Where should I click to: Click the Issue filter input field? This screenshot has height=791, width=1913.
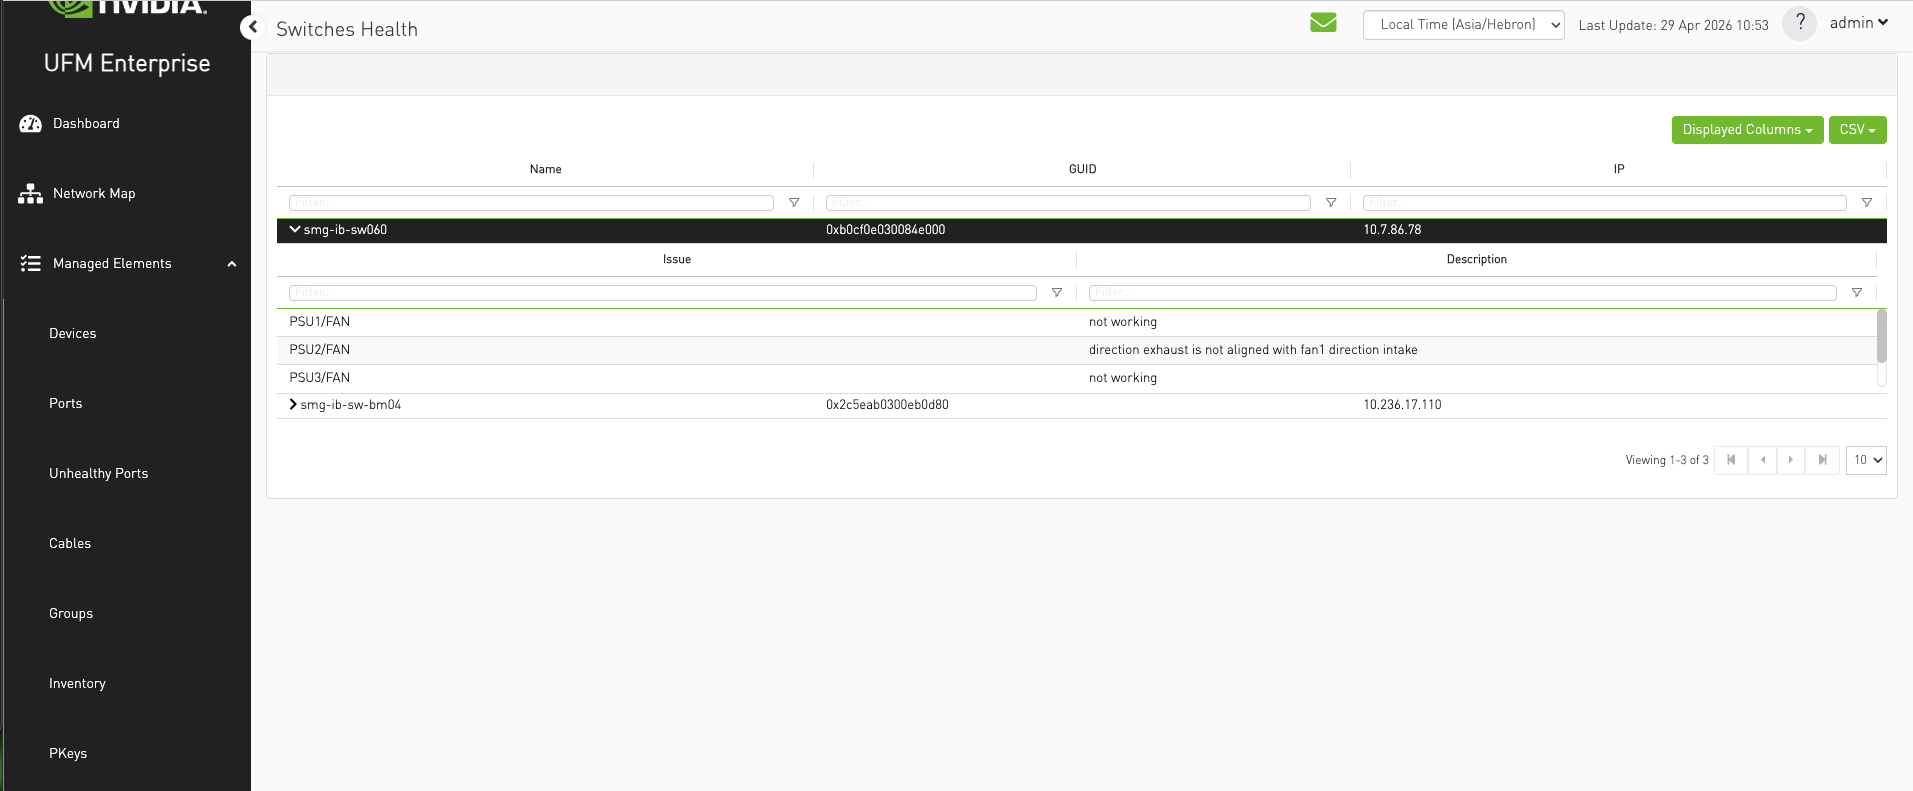point(662,293)
